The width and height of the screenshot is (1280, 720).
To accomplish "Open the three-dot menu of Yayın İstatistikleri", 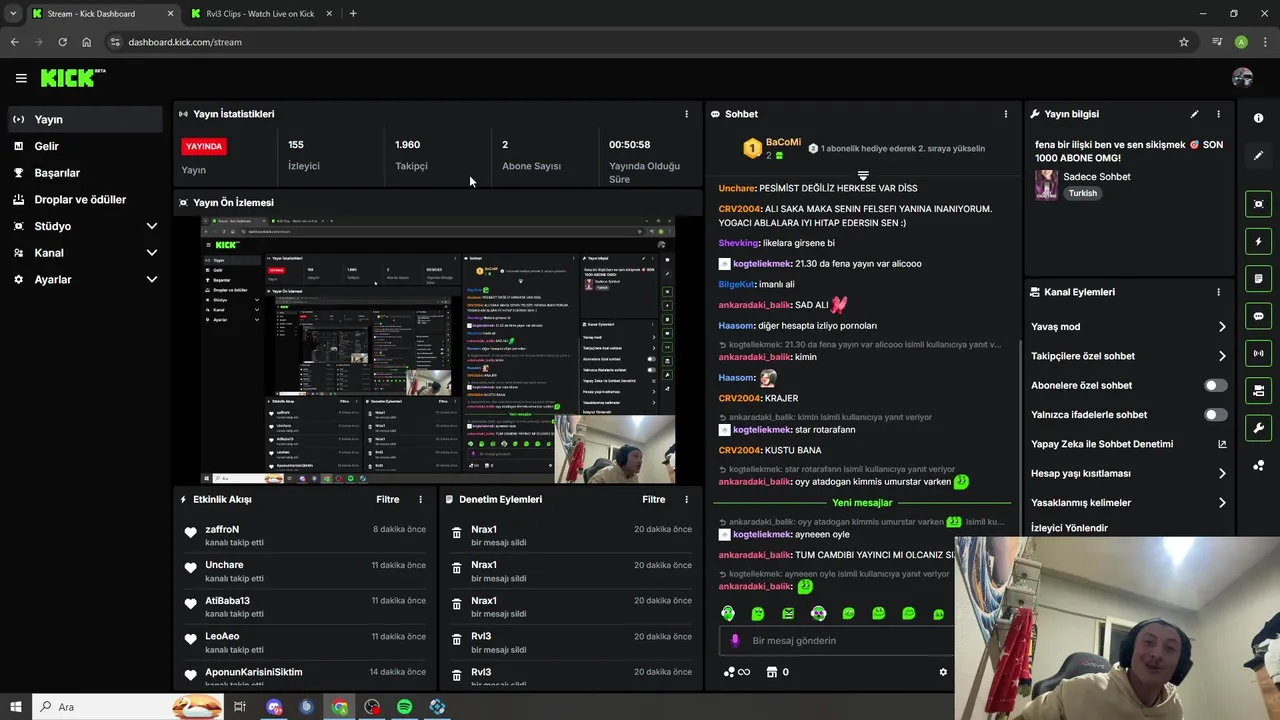I will [686, 114].
